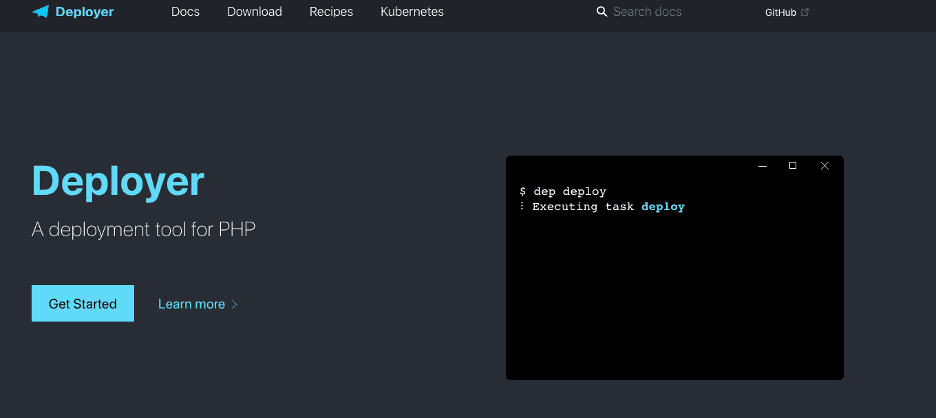
Task: Click the chevron arrow after Learn more
Action: [x=235, y=304]
